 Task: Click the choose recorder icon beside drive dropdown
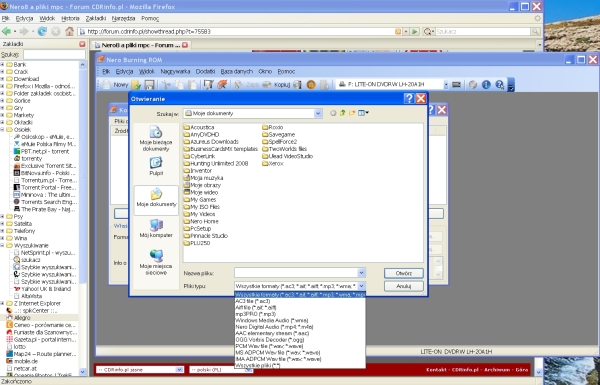(456, 85)
